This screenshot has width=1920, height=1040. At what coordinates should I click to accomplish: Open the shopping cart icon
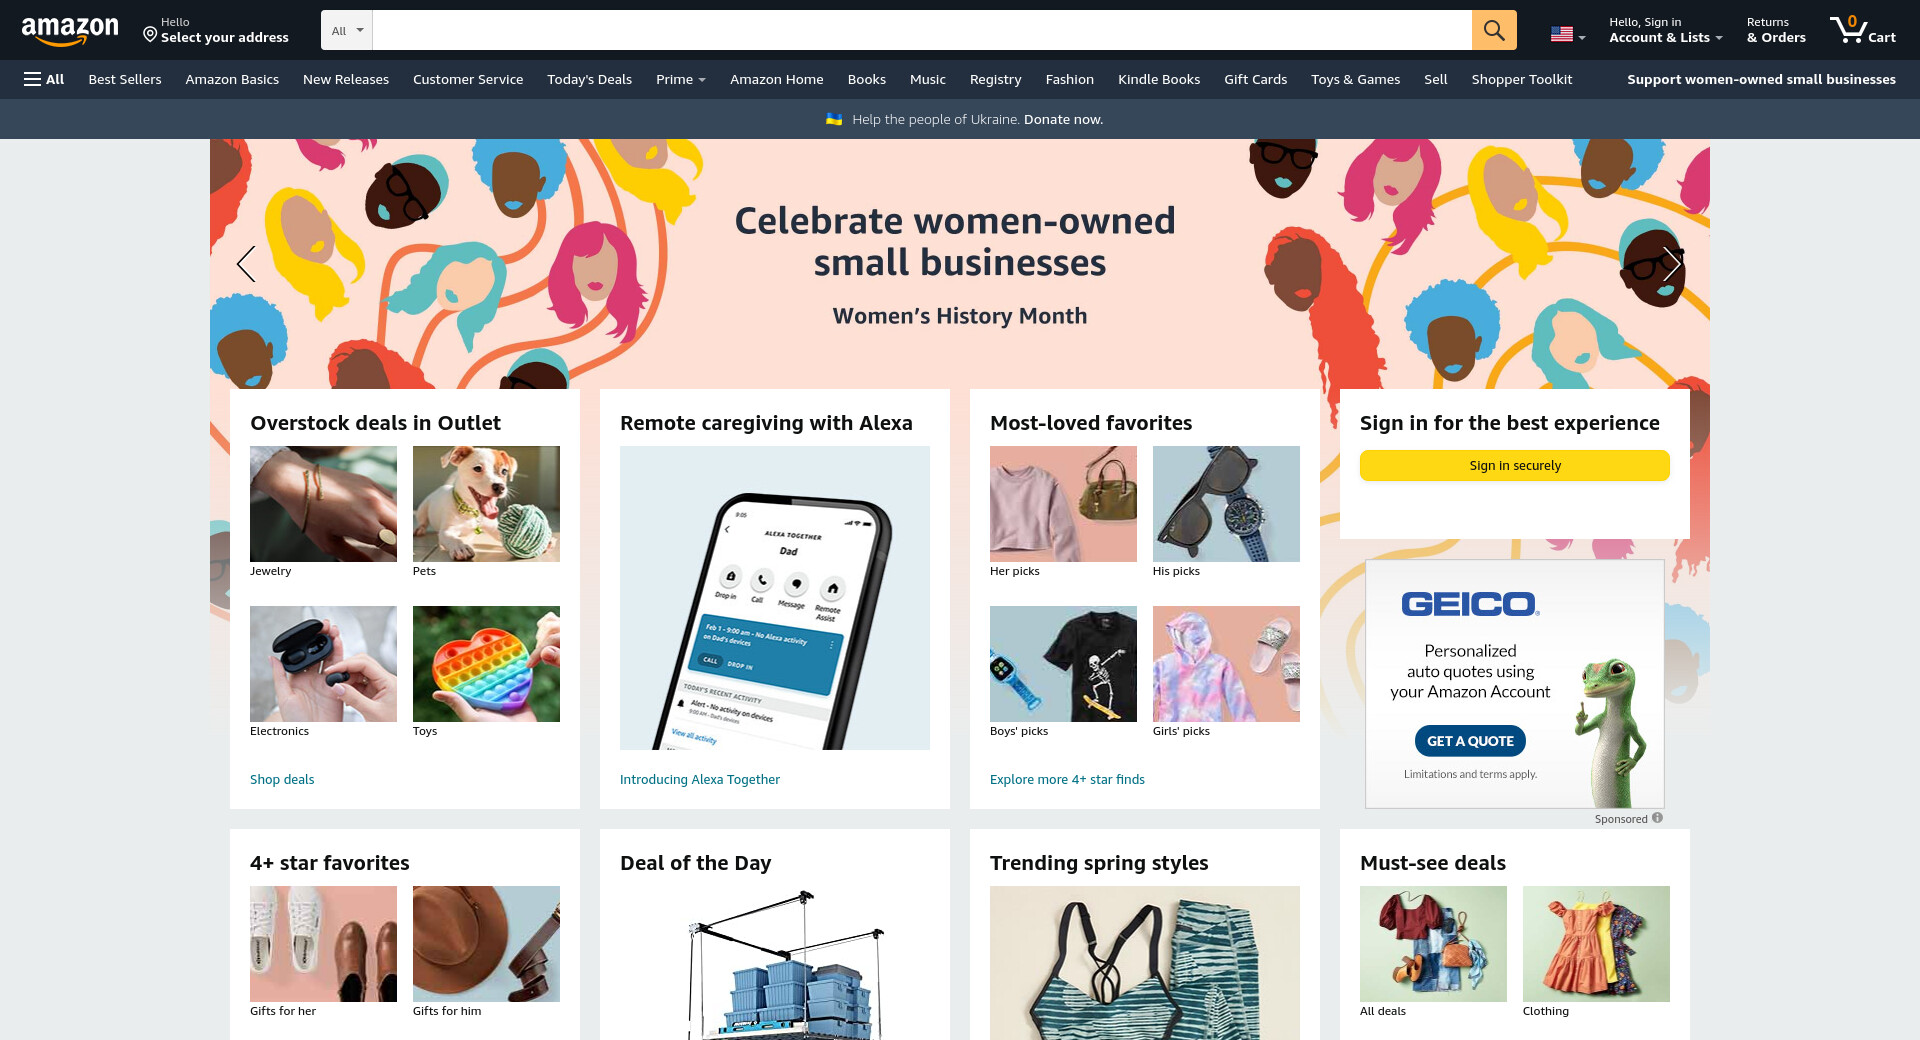tap(1863, 30)
